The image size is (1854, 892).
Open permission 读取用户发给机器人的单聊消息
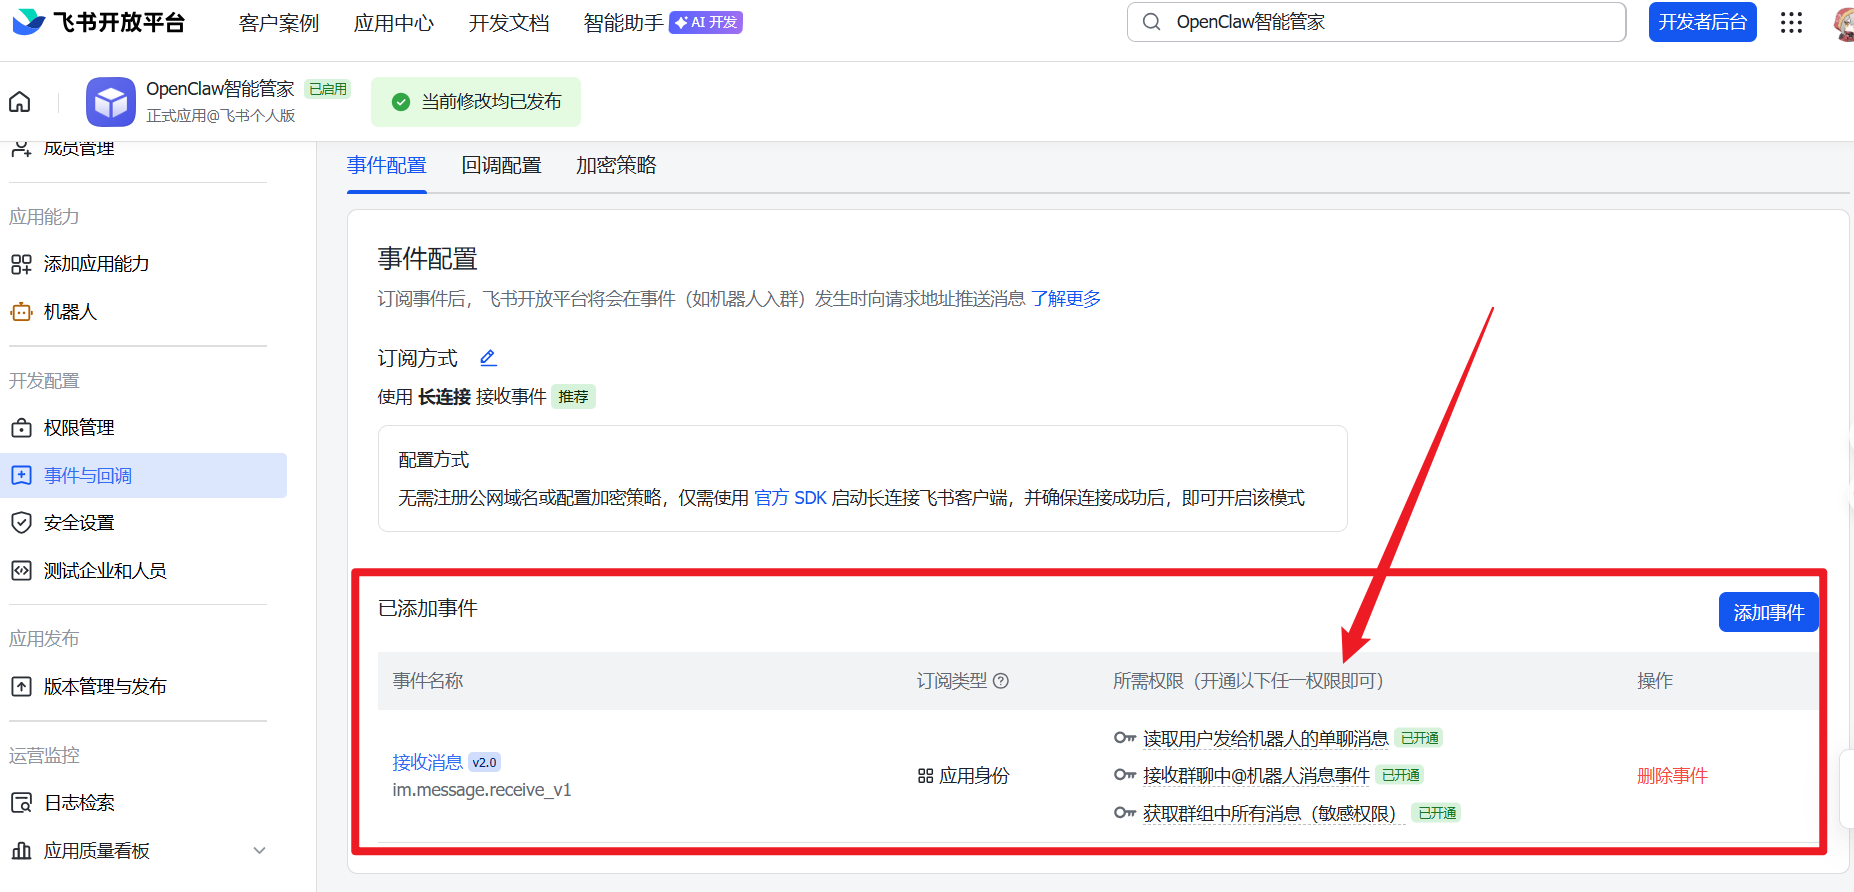tap(1265, 738)
